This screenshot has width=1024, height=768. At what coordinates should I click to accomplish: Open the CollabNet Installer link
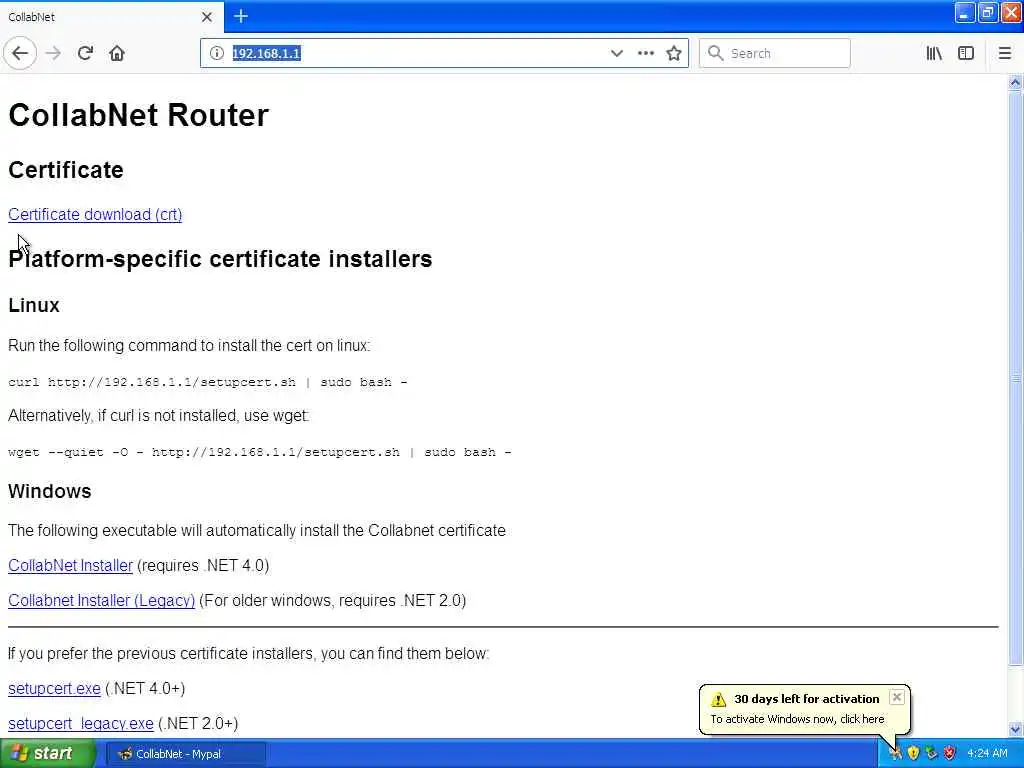click(x=71, y=566)
